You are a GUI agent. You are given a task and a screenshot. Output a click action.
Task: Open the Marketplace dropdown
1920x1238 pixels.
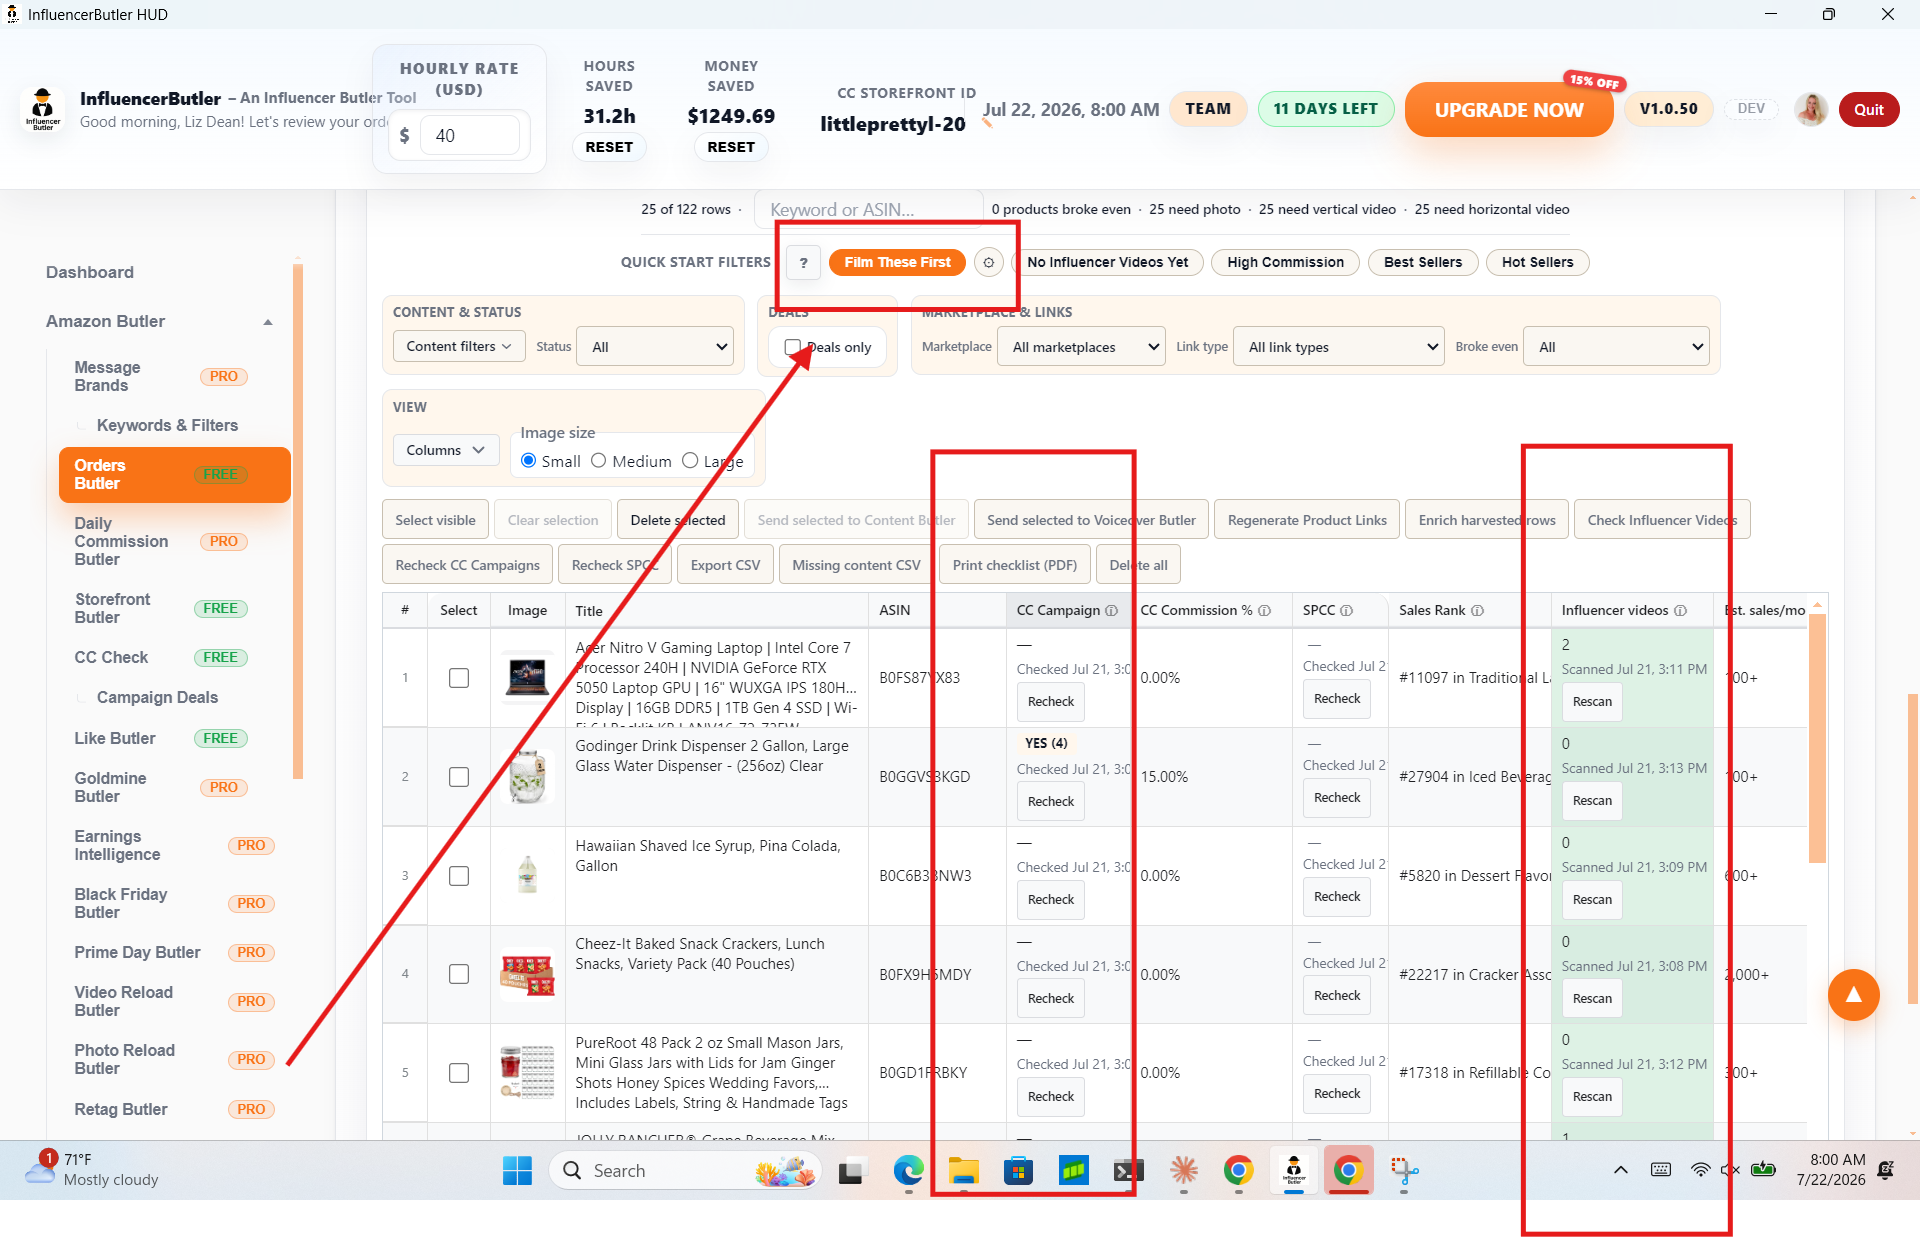point(1081,347)
